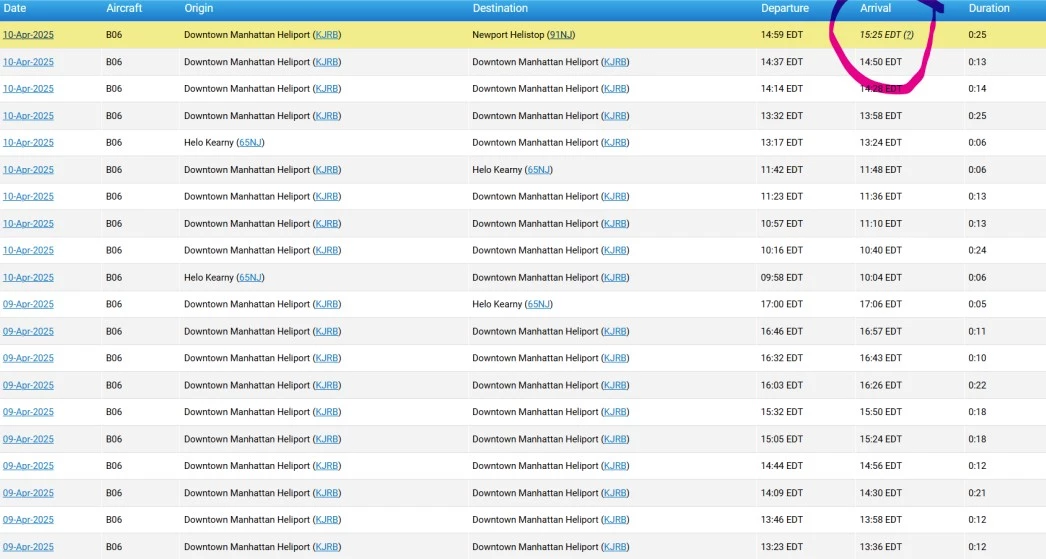Click origin KJRB link in the 15:32 EDT departure row
The height and width of the screenshot is (559, 1046).
[327, 412]
